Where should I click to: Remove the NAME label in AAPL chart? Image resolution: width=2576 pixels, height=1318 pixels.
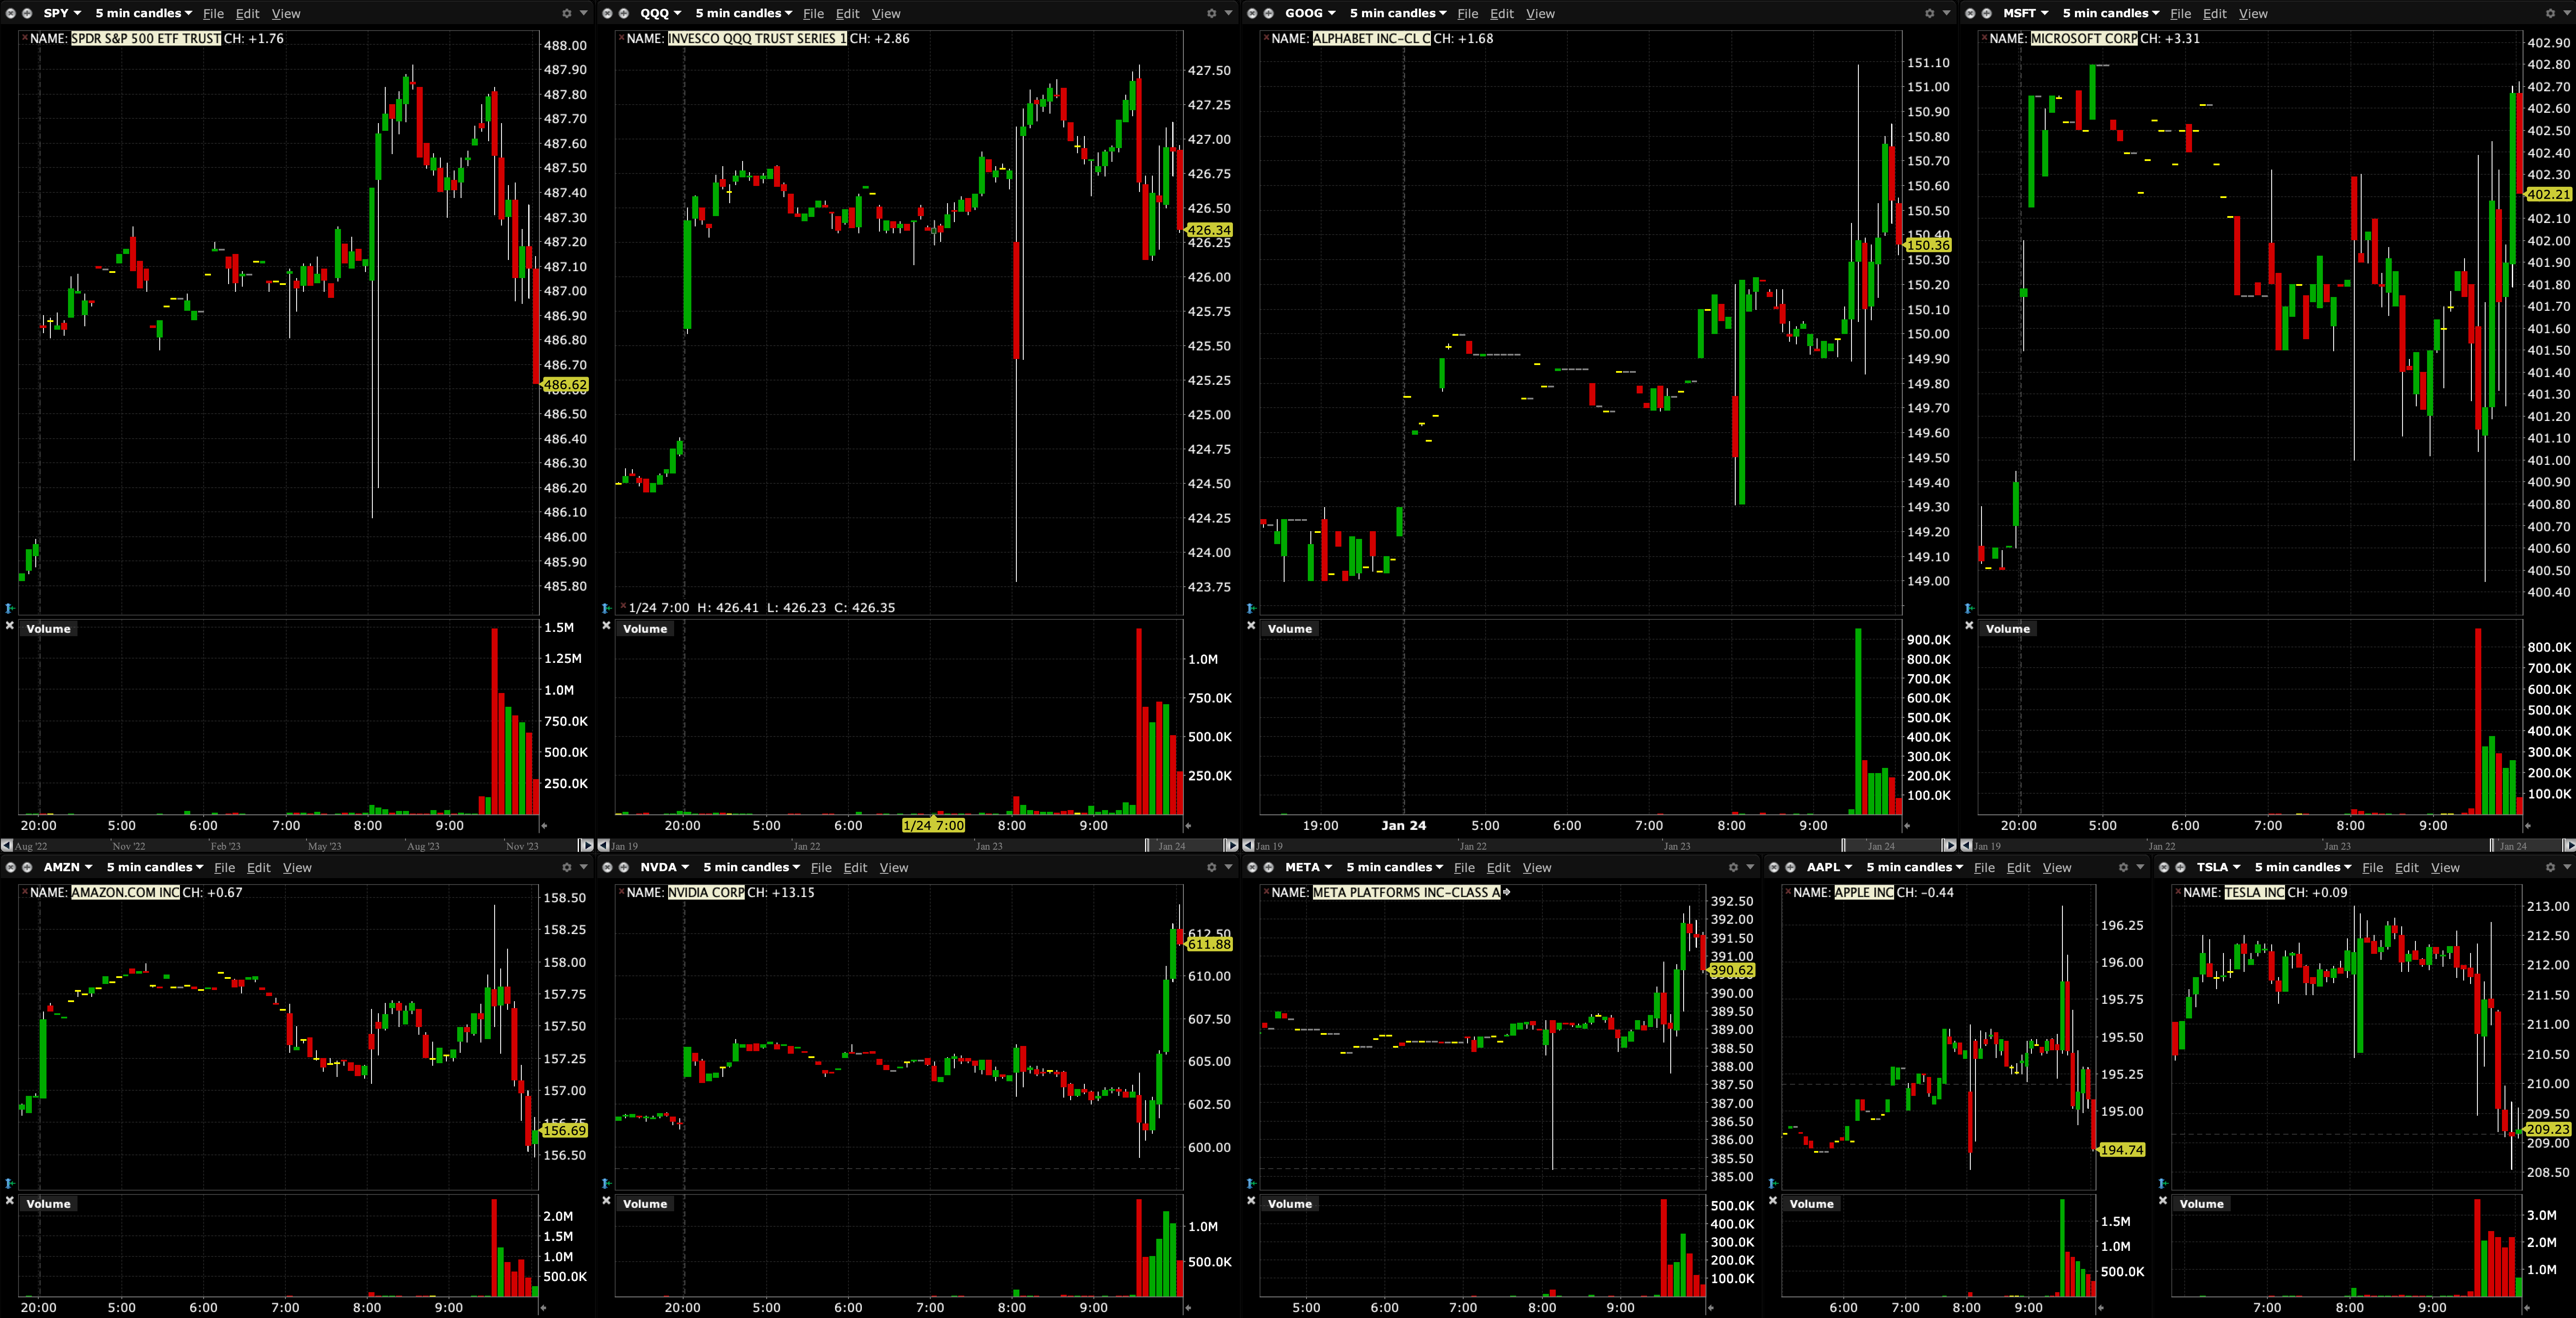tap(1787, 890)
